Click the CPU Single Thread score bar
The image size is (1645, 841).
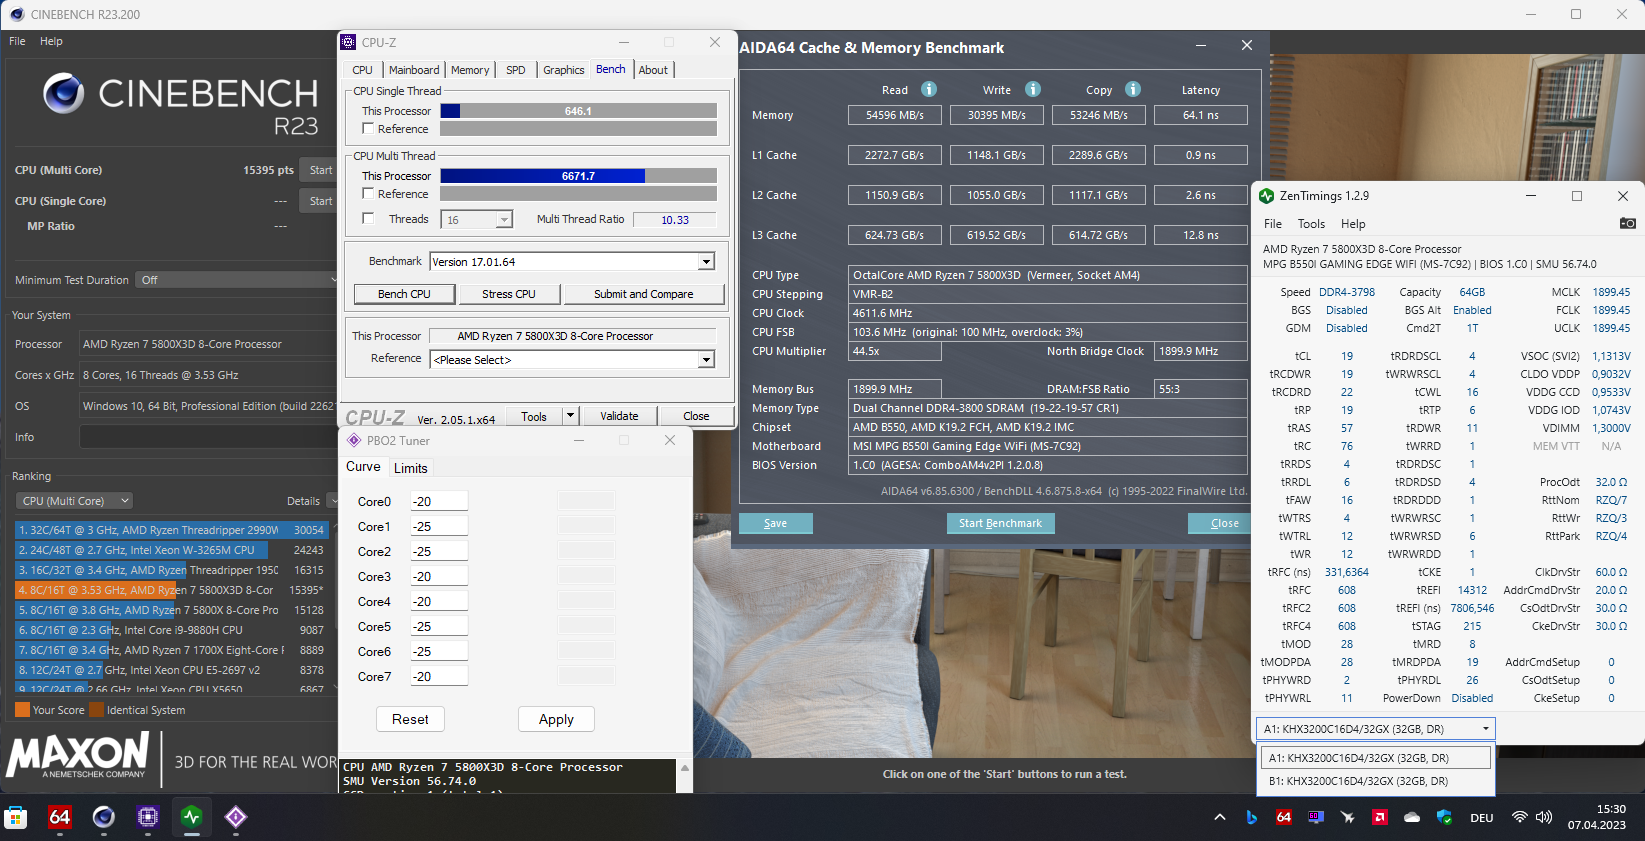pos(578,111)
